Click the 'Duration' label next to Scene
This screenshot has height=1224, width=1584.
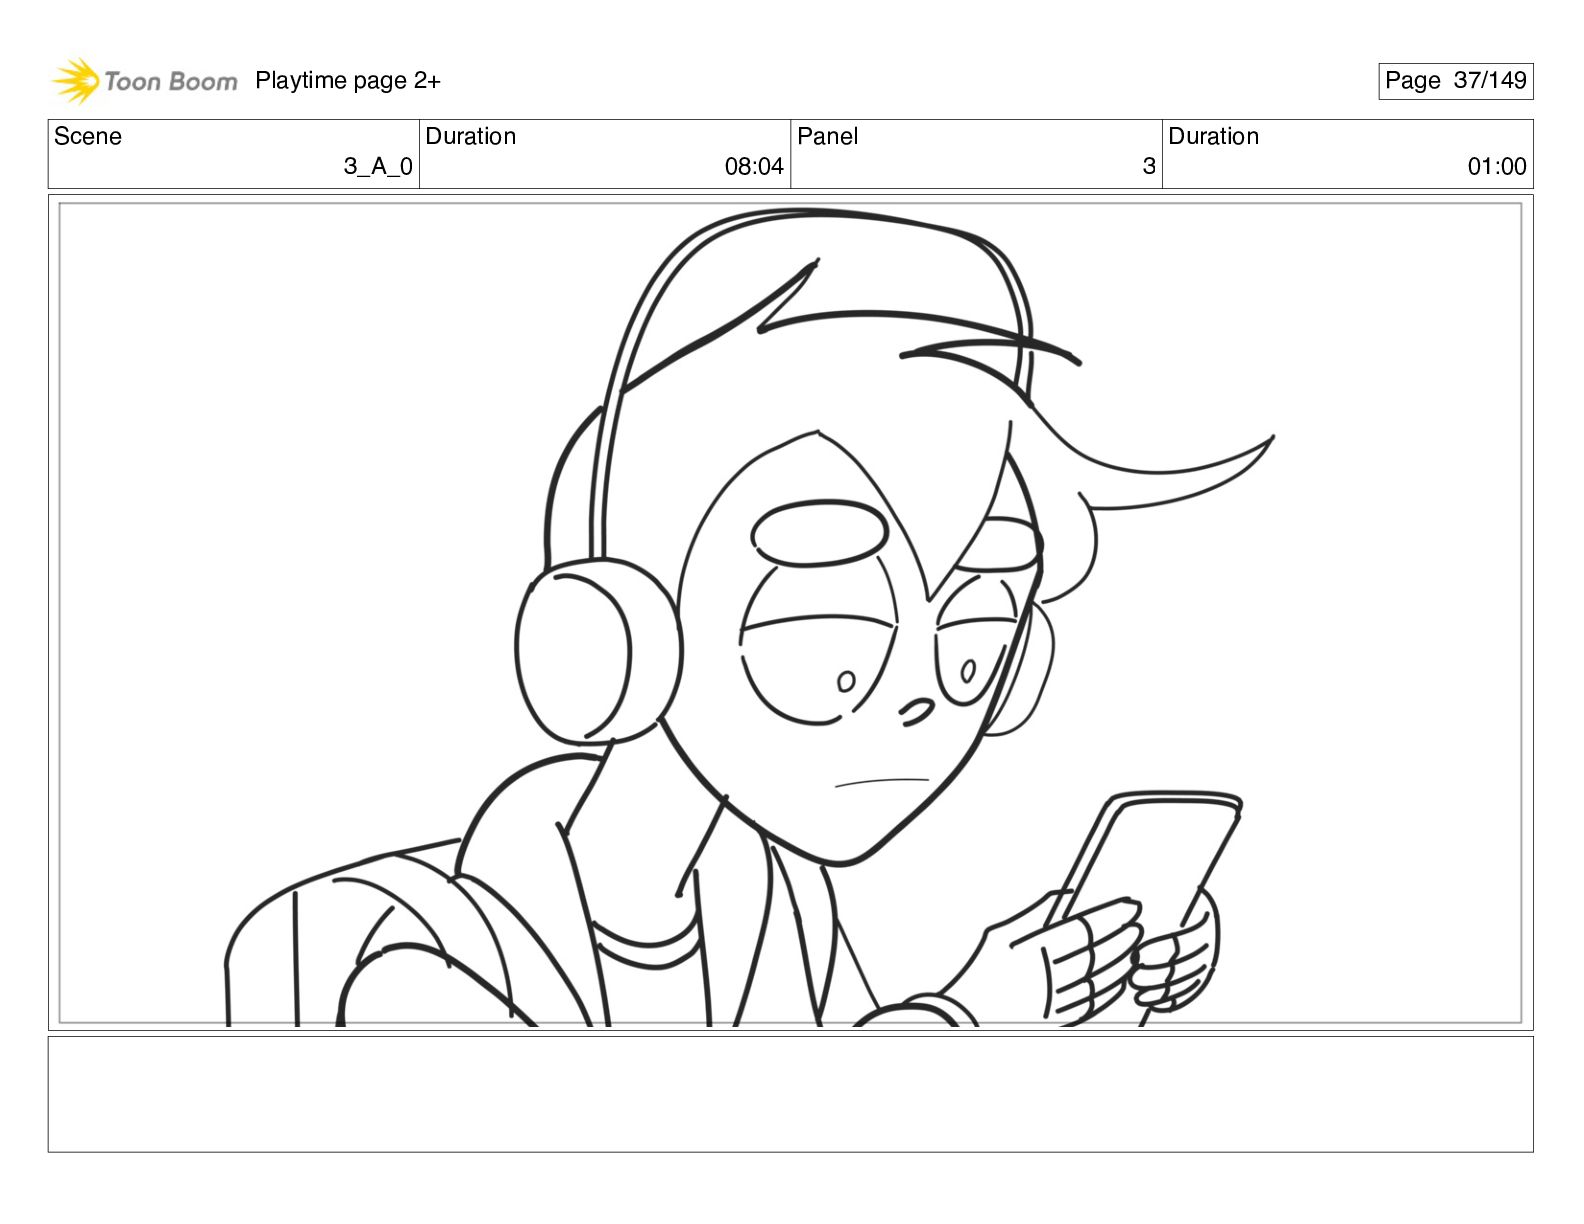471,136
